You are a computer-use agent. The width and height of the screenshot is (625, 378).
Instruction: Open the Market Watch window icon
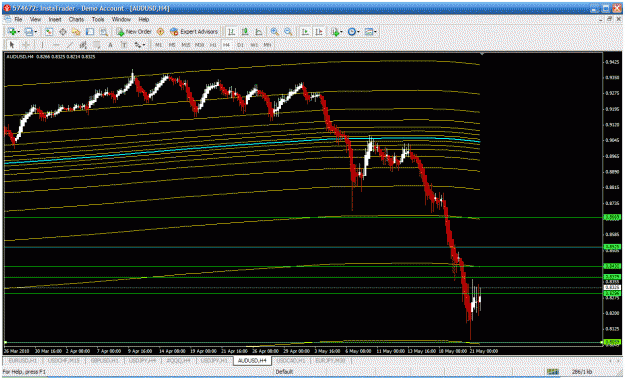pos(49,32)
